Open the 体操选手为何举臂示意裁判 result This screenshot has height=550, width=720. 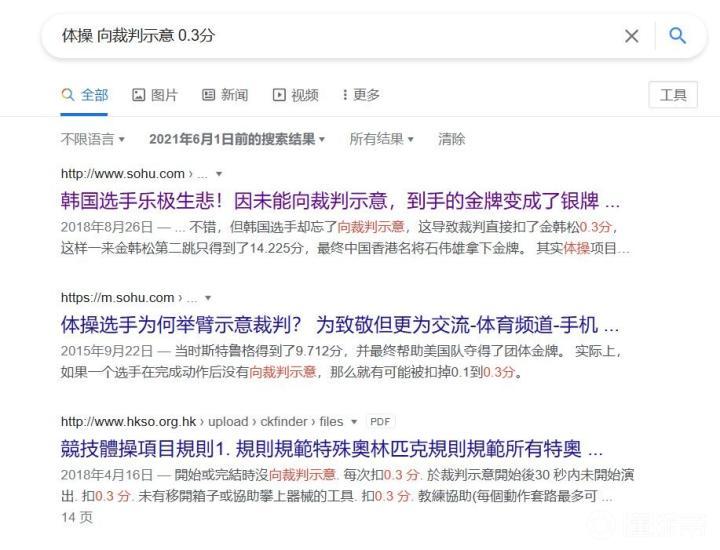point(340,324)
